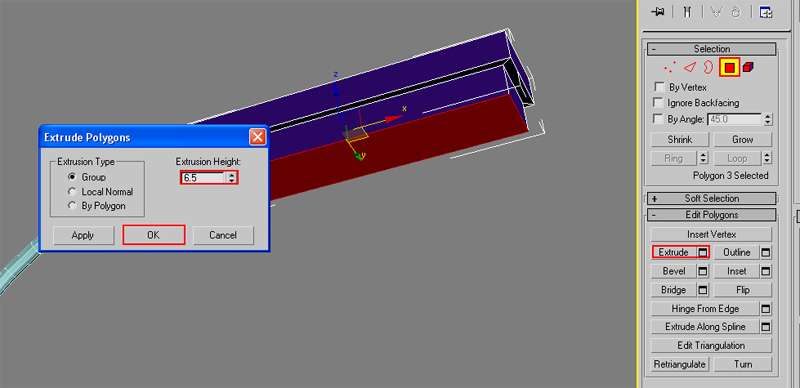Click the Extrusion Height value field
The image size is (800, 388).
pos(204,178)
